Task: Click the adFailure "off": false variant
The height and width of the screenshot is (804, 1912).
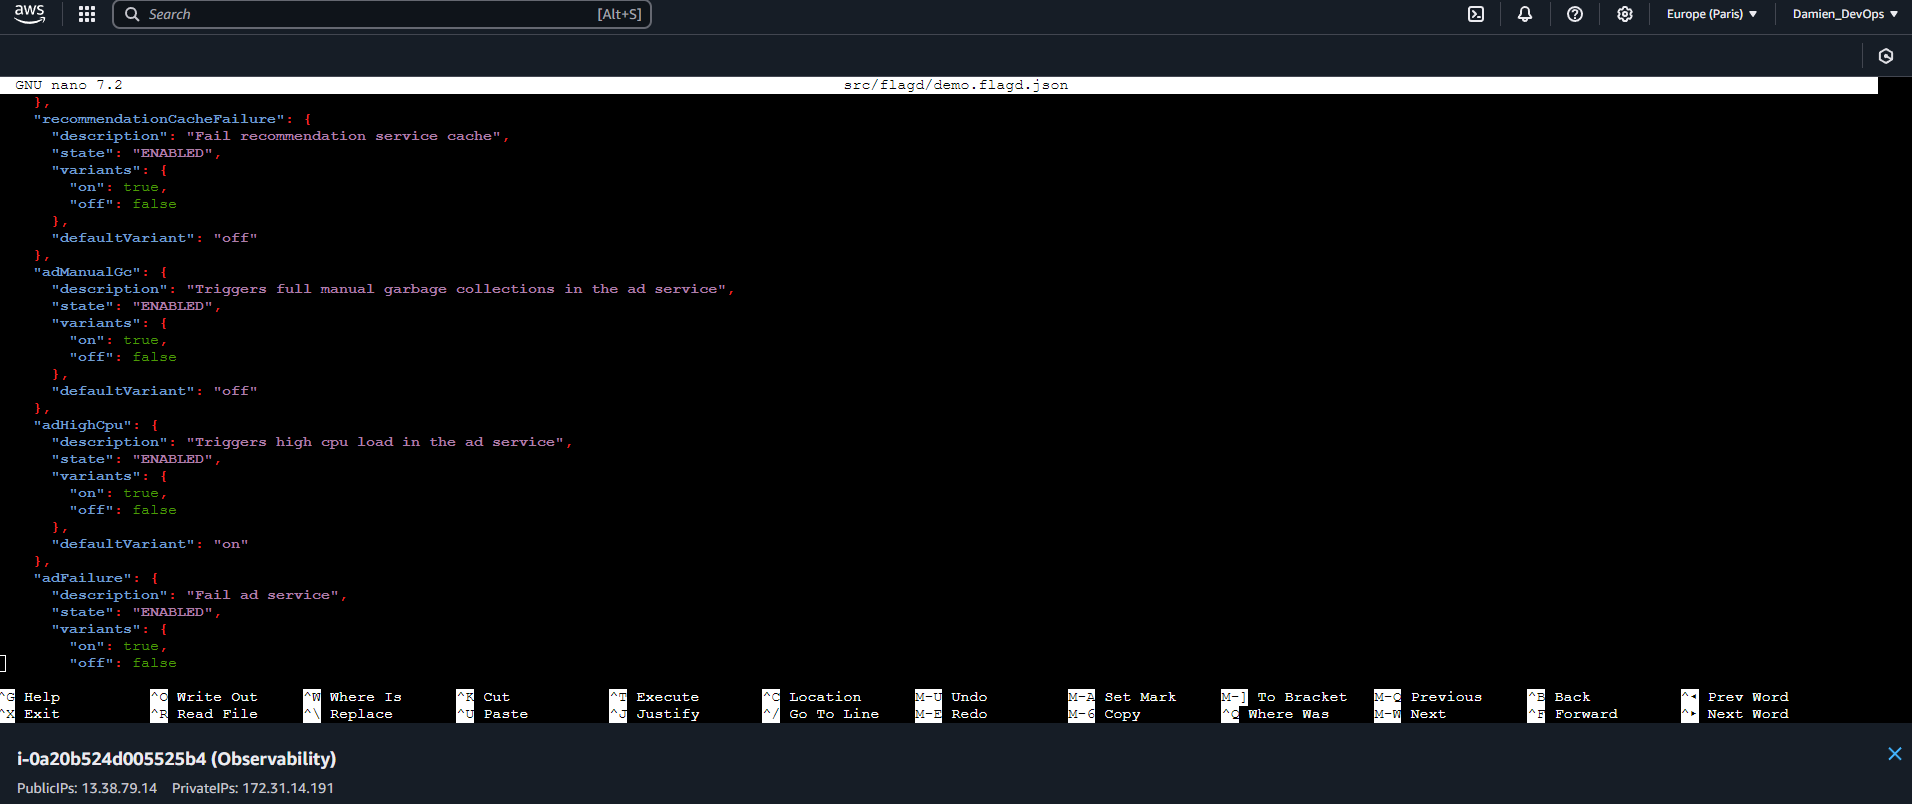Action: tap(123, 663)
